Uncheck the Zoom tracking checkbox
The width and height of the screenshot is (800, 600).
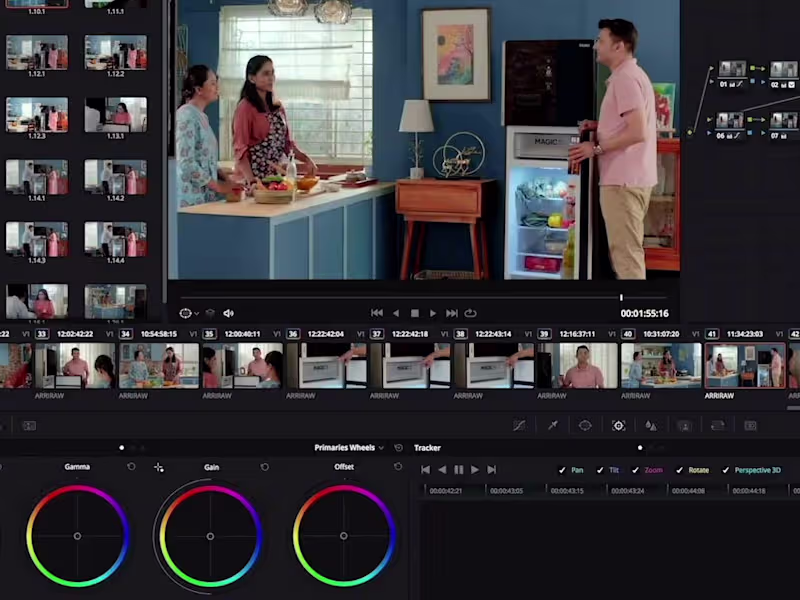tap(635, 470)
